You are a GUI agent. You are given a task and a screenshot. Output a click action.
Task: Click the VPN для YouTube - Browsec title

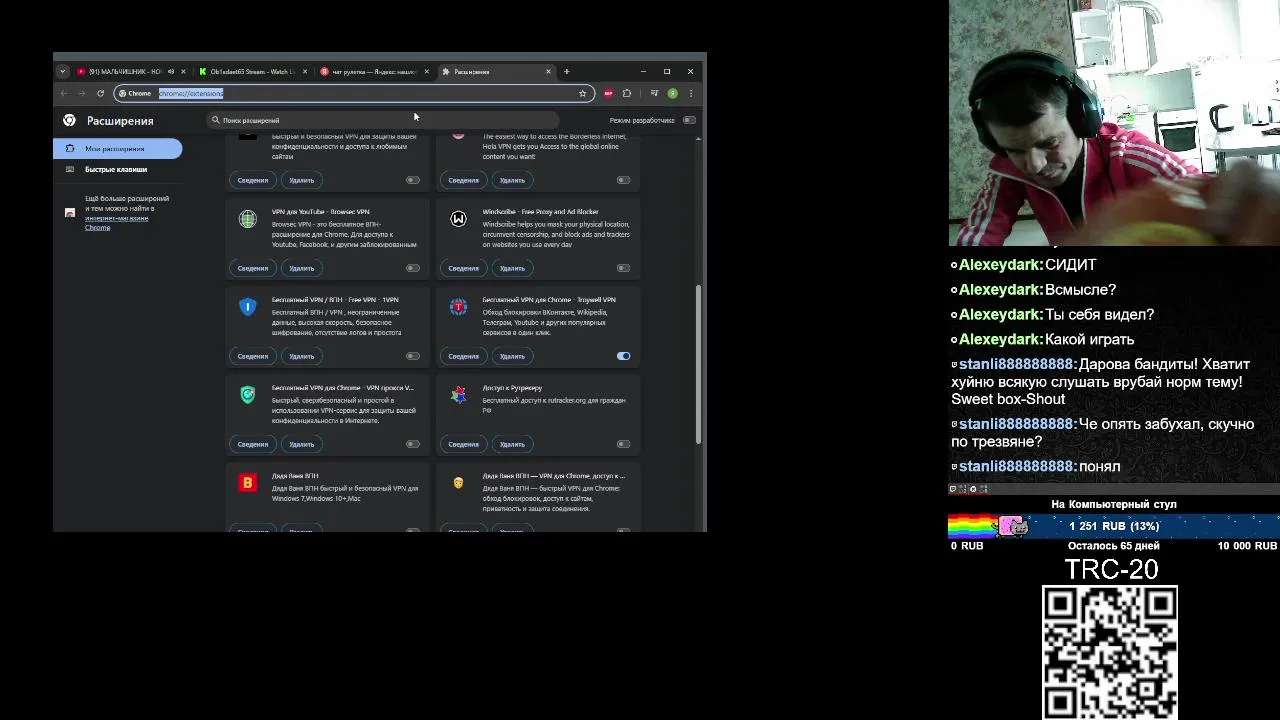pyautogui.click(x=320, y=212)
